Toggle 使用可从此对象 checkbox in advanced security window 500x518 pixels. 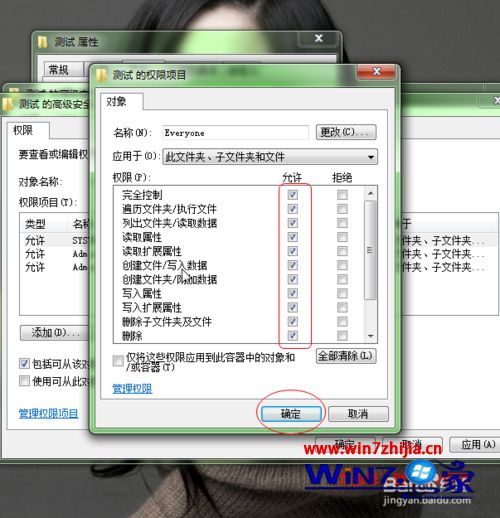24,380
